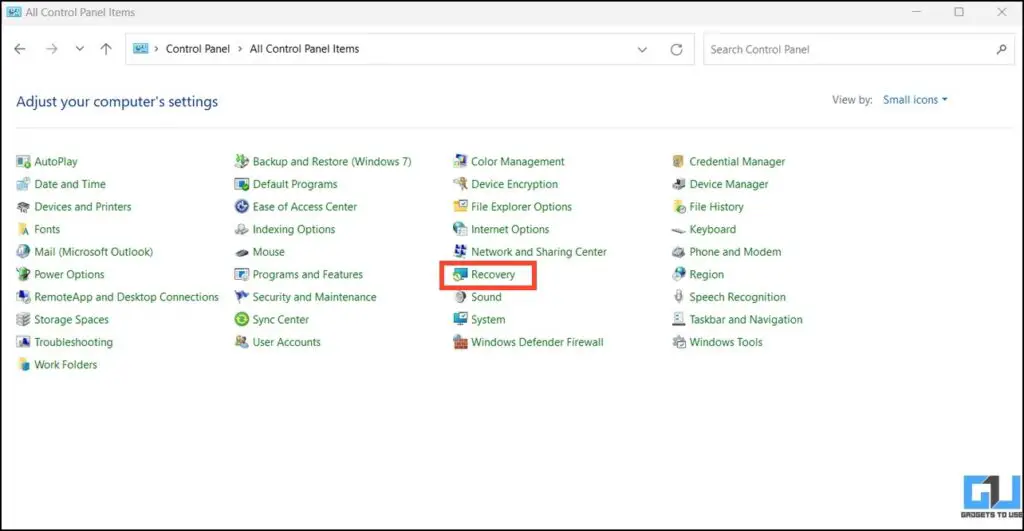Click the Sync Center icon
The image size is (1024, 531).
242,320
